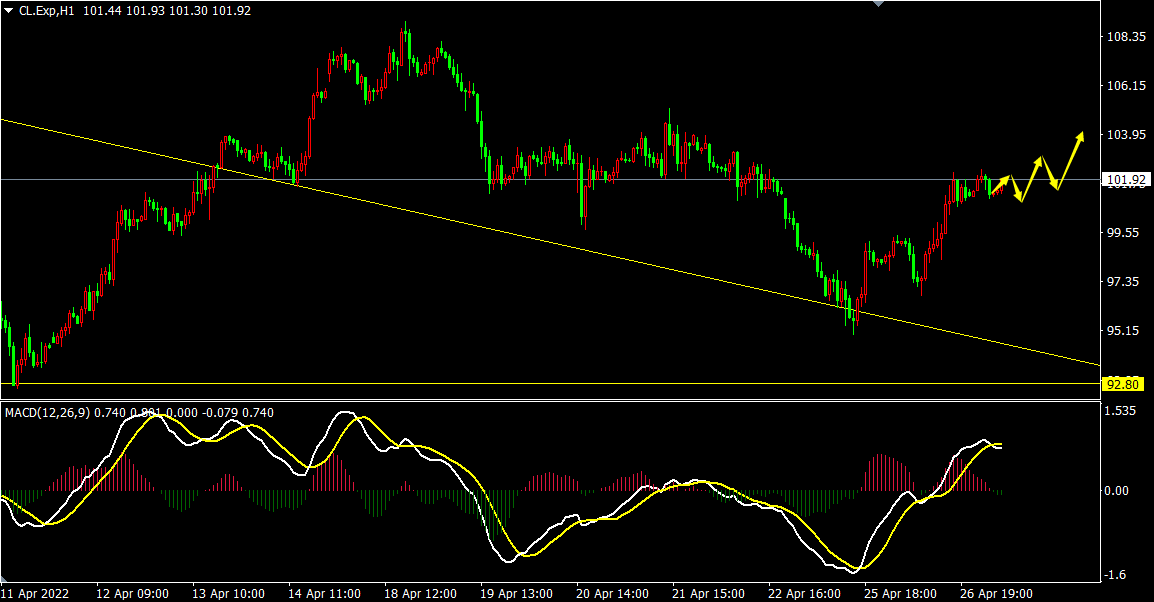1154x602 pixels.
Task: Click the MACD(12,26,9) indicator label
Action: pyautogui.click(x=48, y=412)
